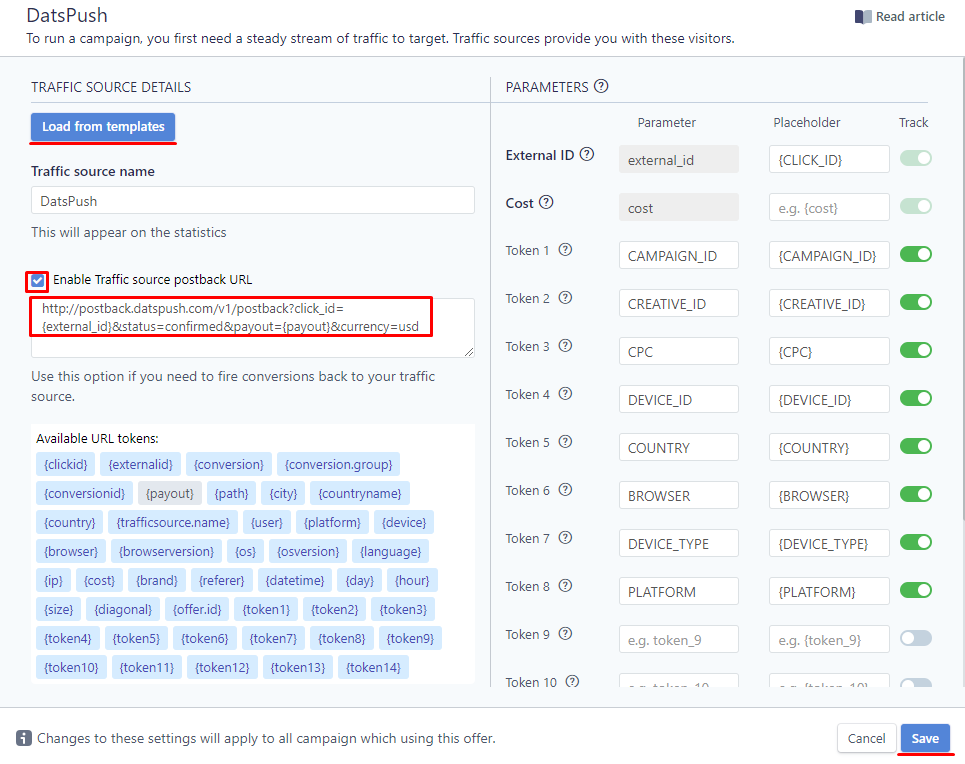Click Token 9 parameter empty field
965x764 pixels.
pyautogui.click(x=679, y=639)
